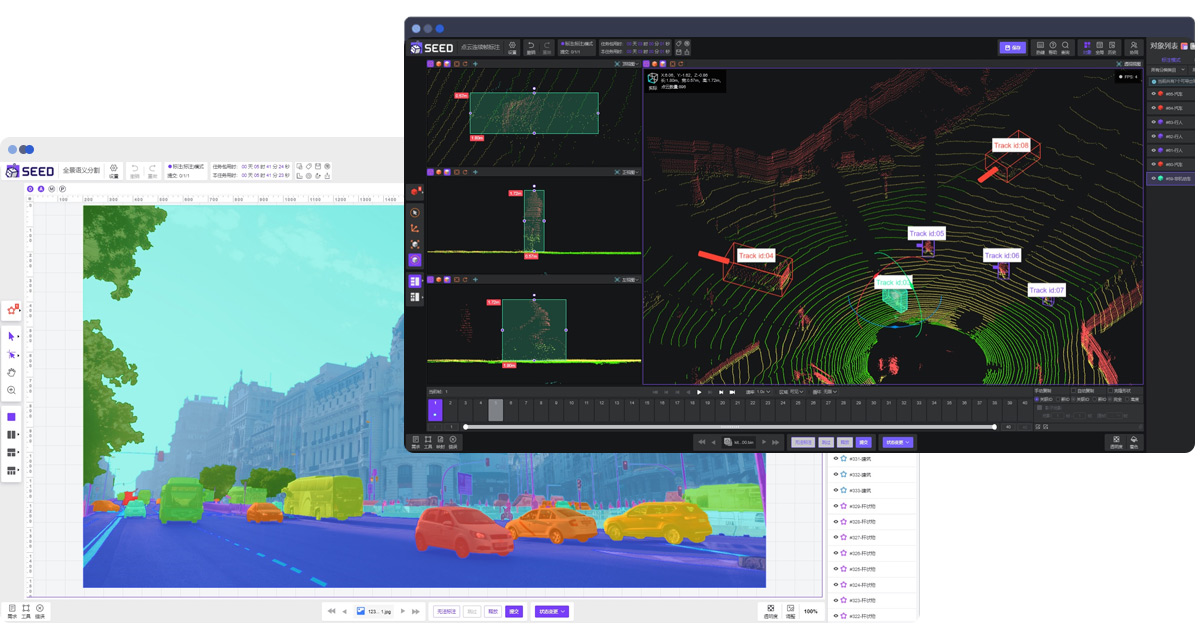Go to next image in light window
1200x641 pixels.
[x=403, y=611]
